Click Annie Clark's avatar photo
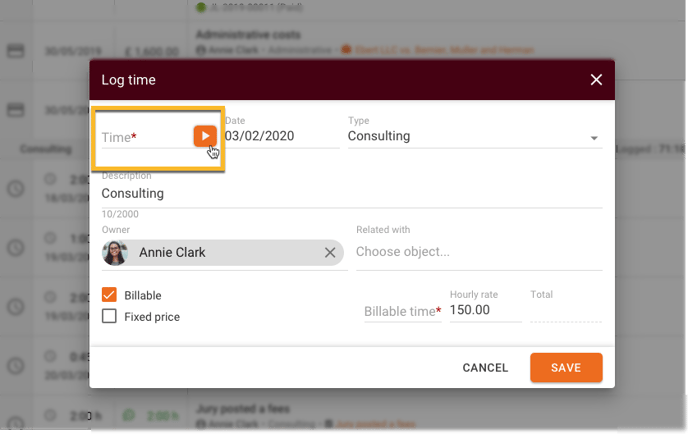 pyautogui.click(x=115, y=253)
